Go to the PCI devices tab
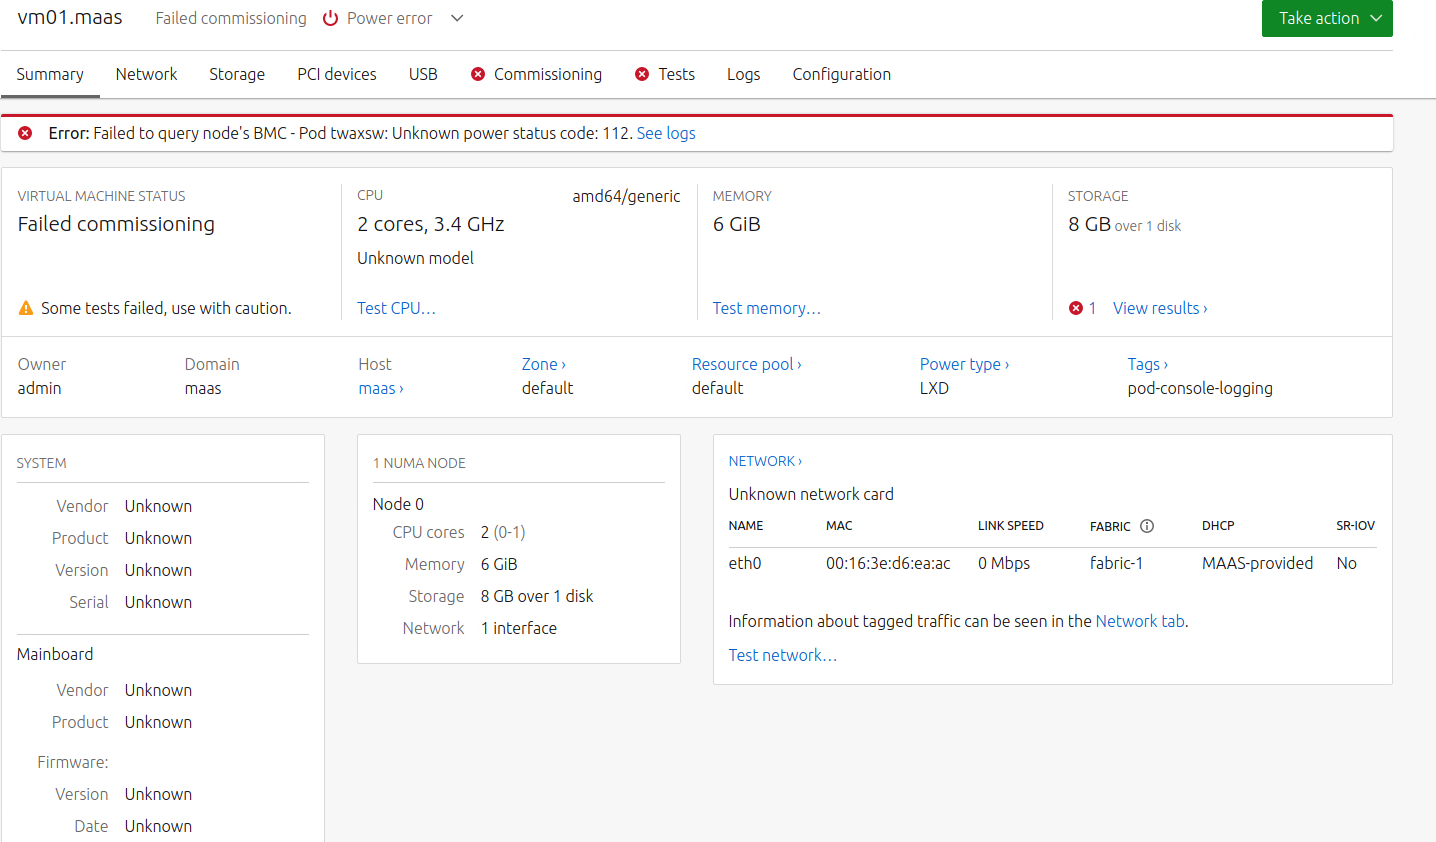1436x842 pixels. (x=337, y=74)
